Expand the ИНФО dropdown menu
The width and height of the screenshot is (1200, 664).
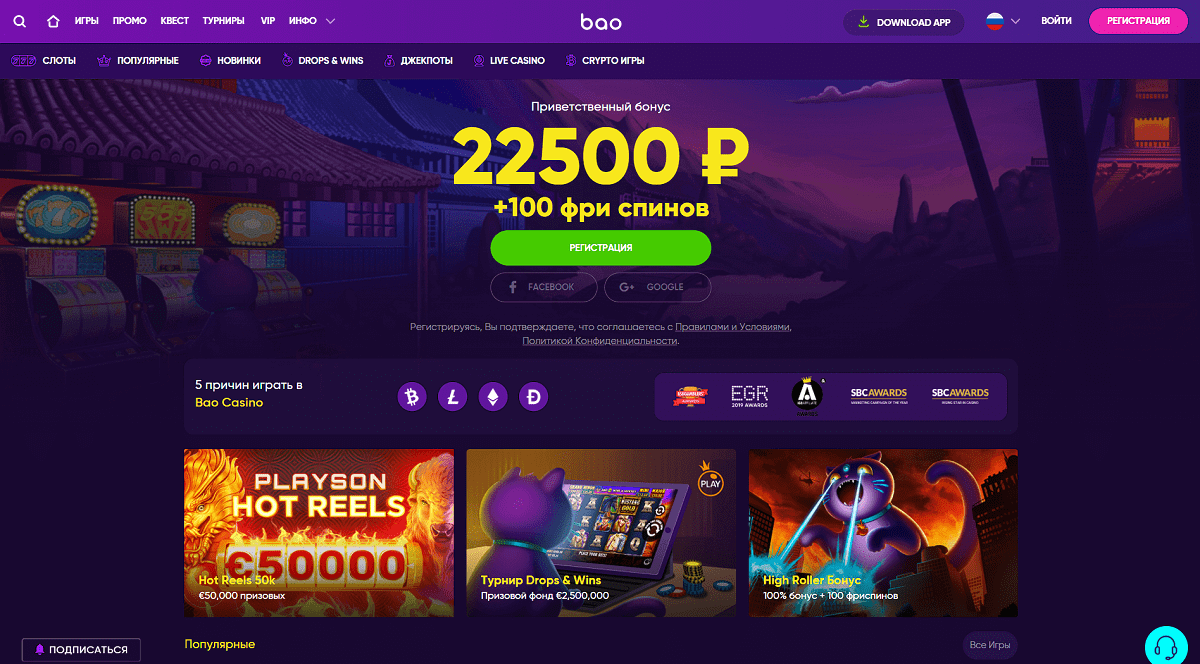click(311, 21)
